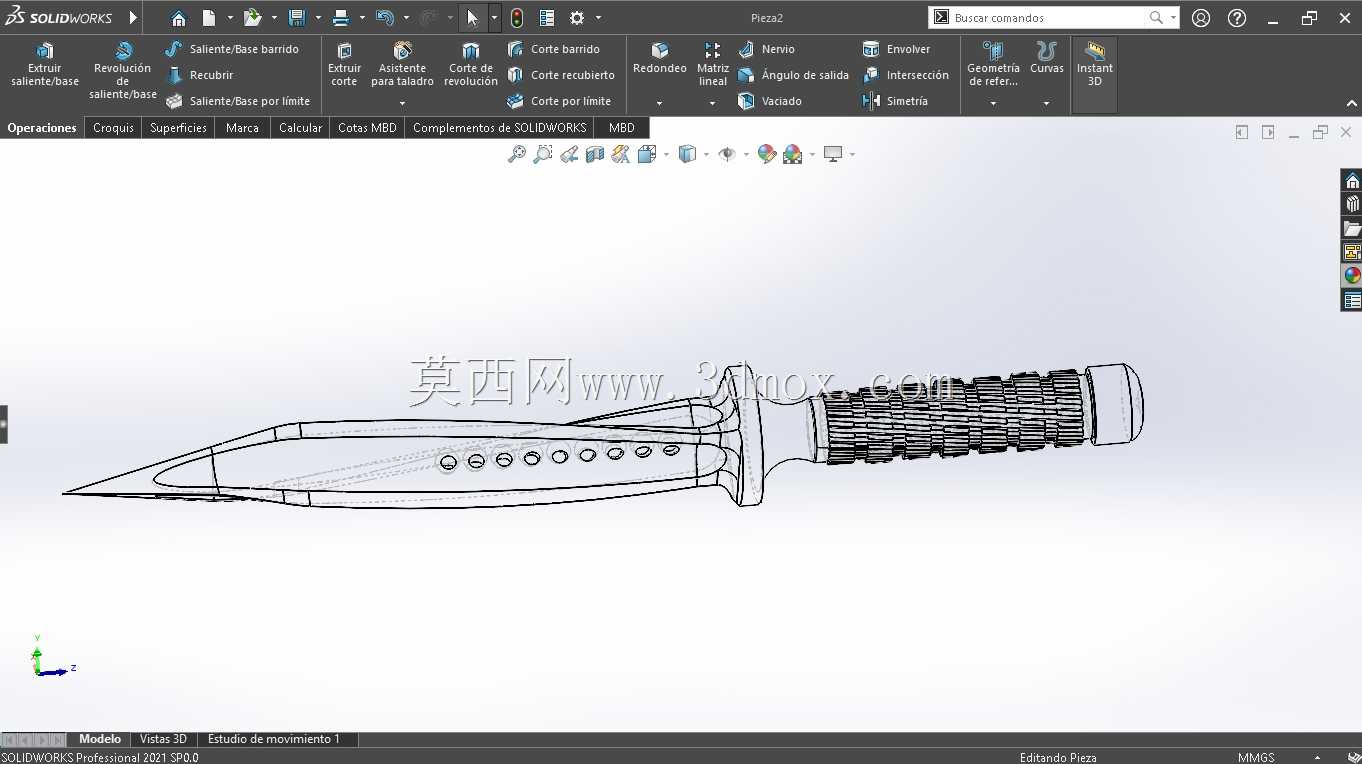Edit appearance color ball
The height and width of the screenshot is (764, 1362).
pyautogui.click(x=767, y=154)
